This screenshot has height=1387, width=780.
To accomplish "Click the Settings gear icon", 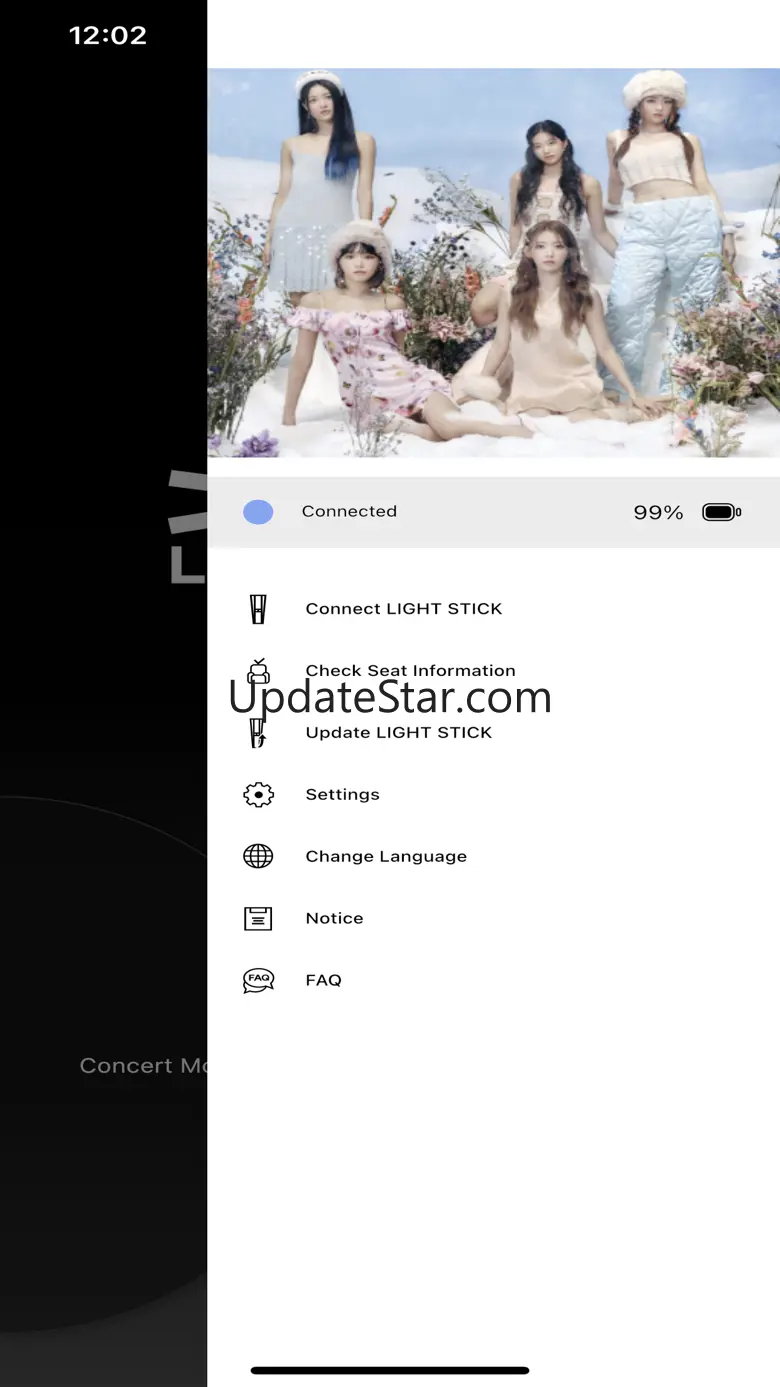I will 258,795.
